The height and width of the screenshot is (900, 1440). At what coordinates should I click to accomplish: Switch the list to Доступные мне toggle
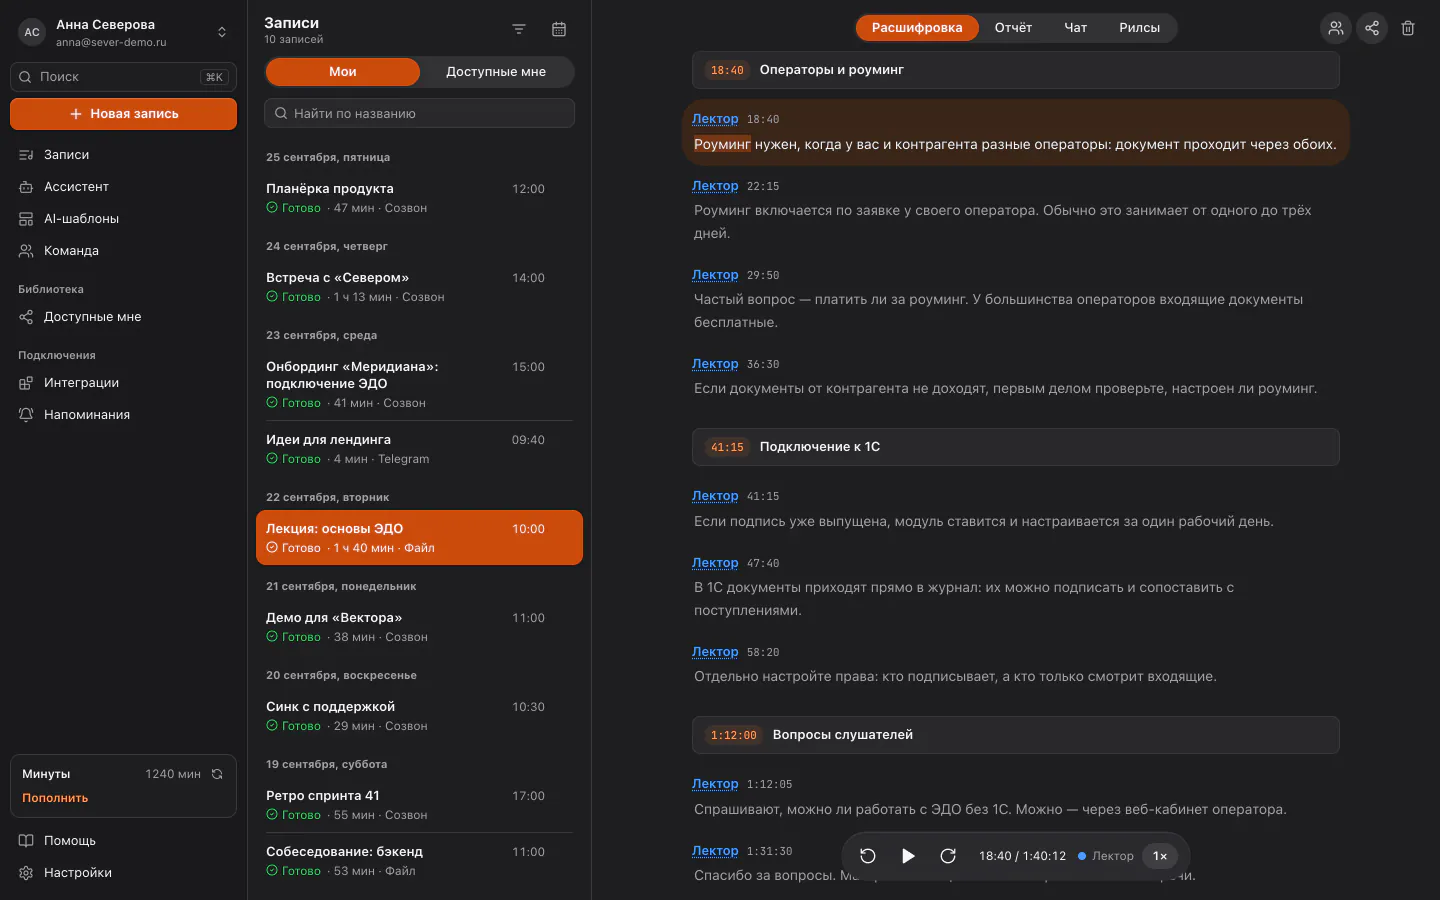pyautogui.click(x=496, y=72)
